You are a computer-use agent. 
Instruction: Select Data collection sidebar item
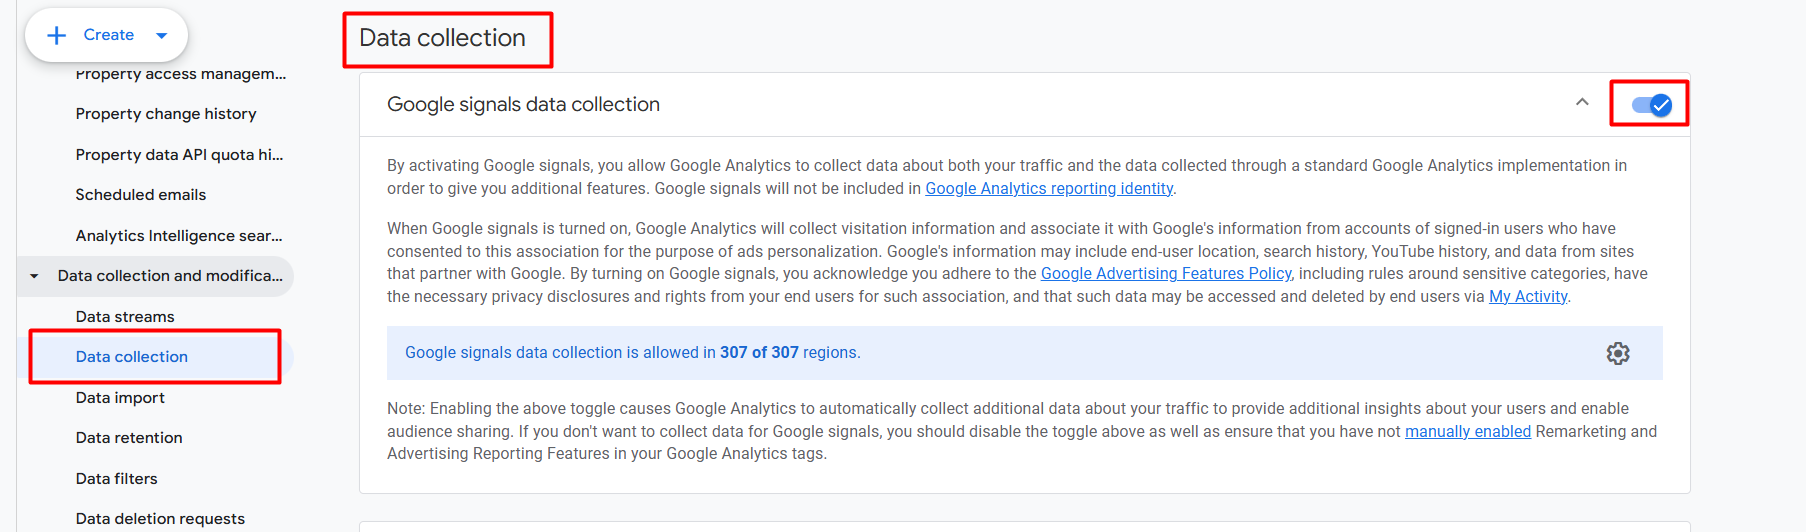pyautogui.click(x=132, y=357)
